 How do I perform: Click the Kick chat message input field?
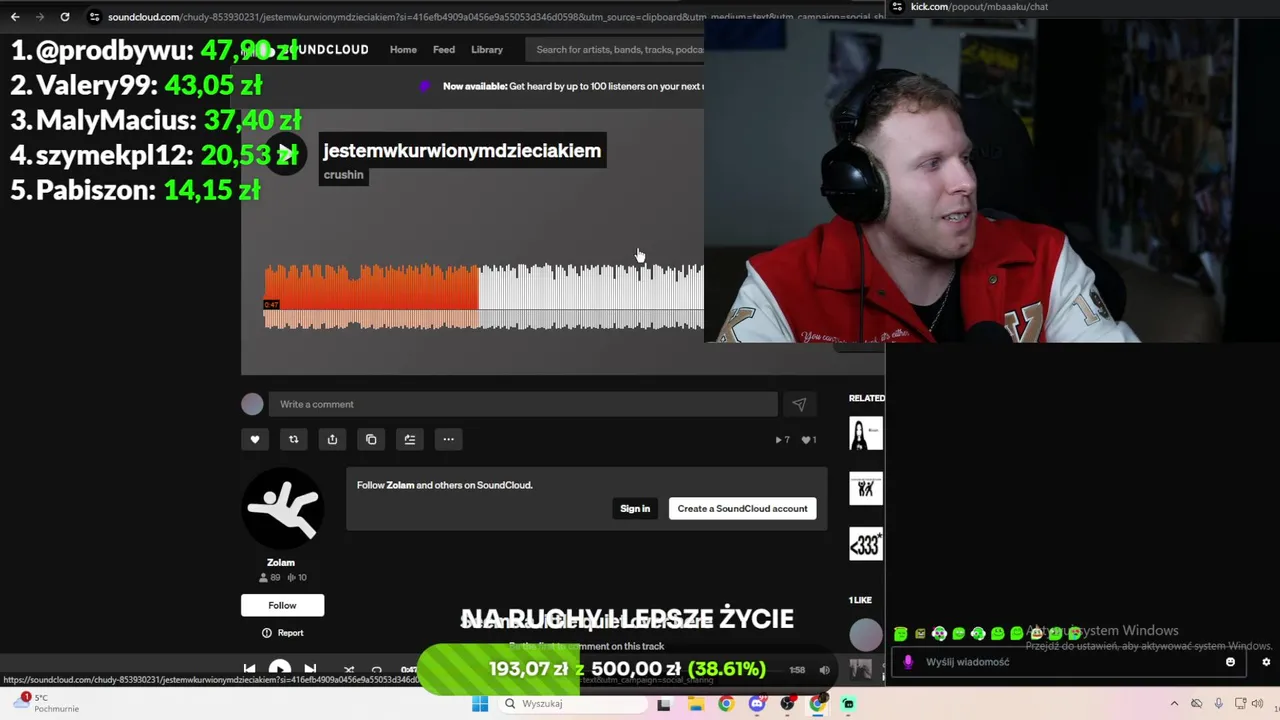pos(1070,662)
